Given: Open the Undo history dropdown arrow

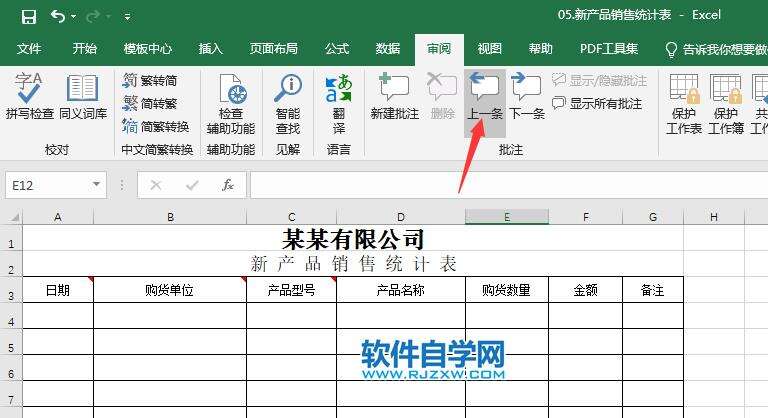Looking at the screenshot, I should 76,17.
